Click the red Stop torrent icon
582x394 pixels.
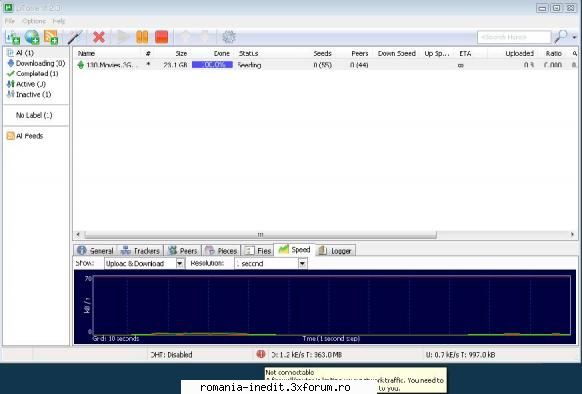(161, 37)
